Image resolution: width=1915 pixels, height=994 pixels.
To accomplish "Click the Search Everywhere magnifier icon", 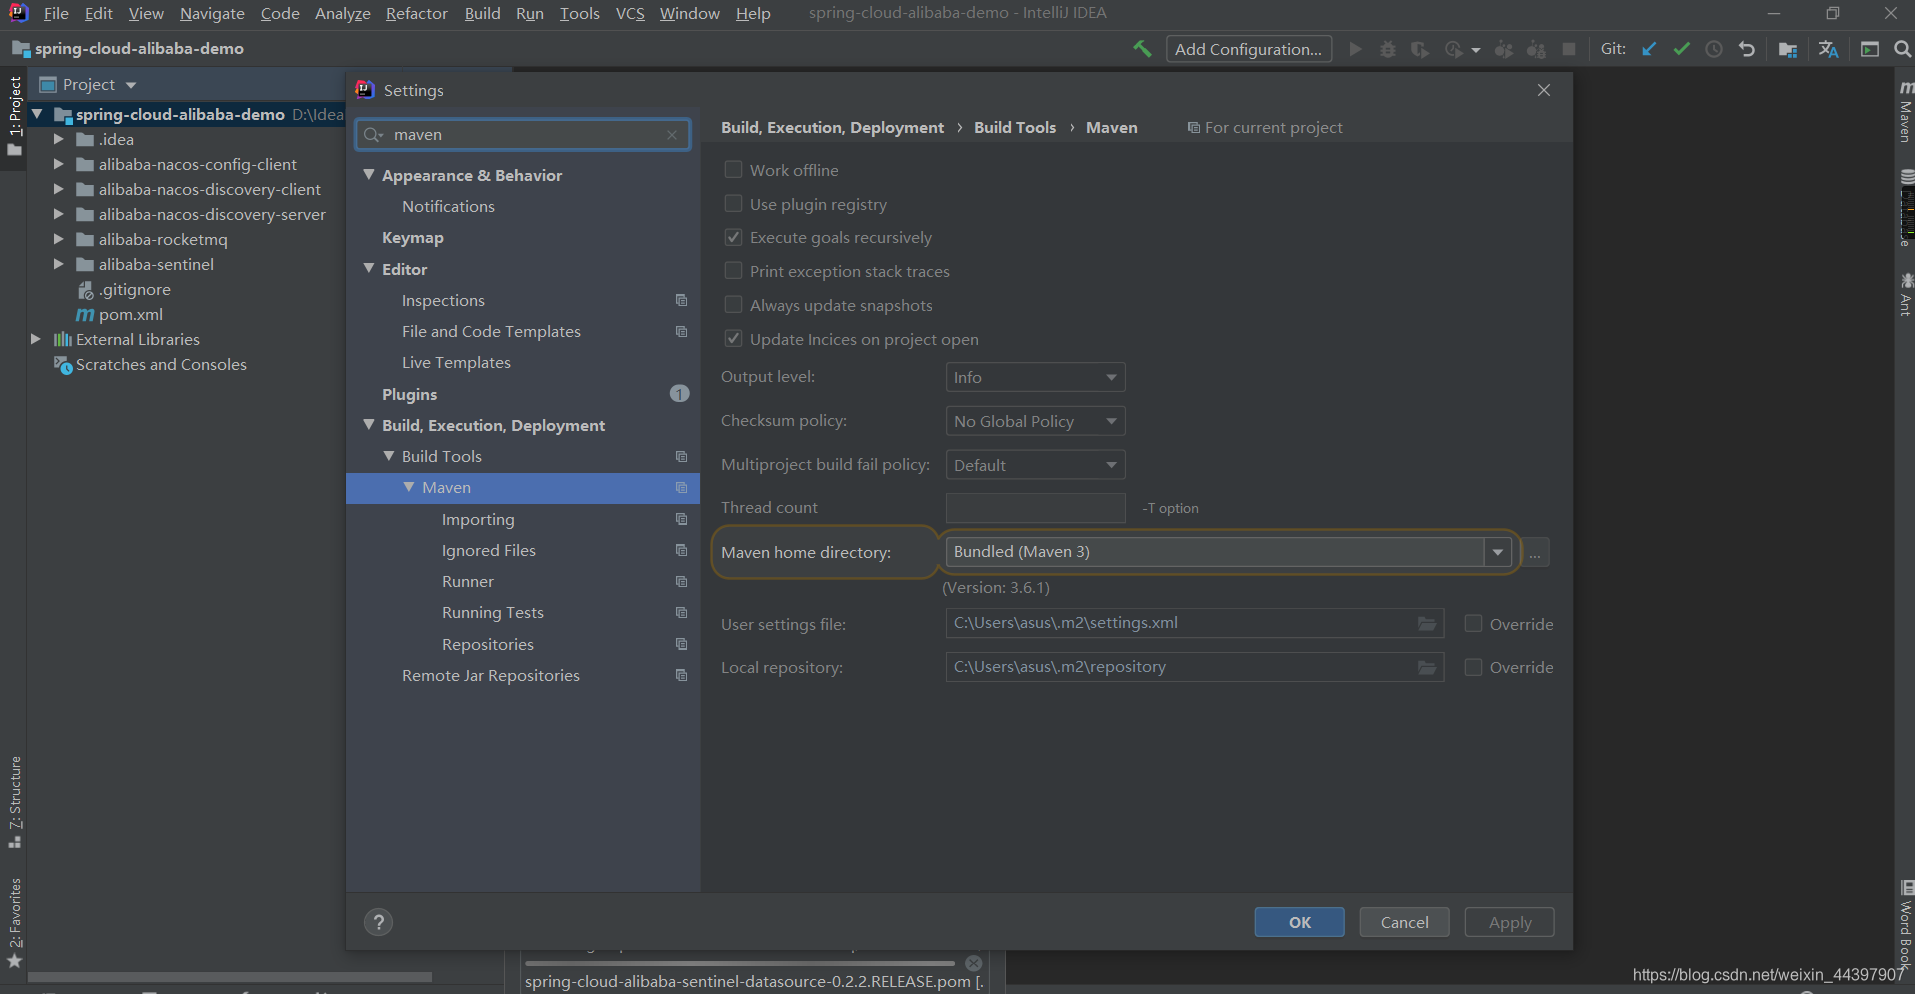I will coord(1902,49).
